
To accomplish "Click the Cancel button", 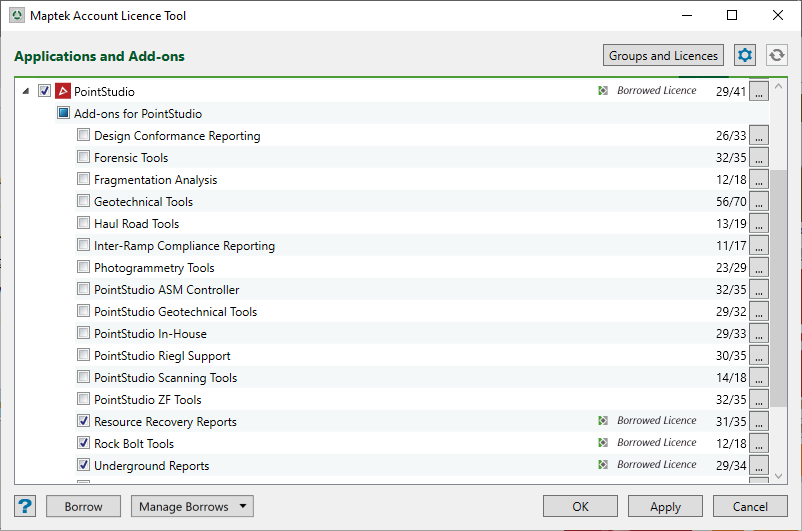I will pos(750,506).
